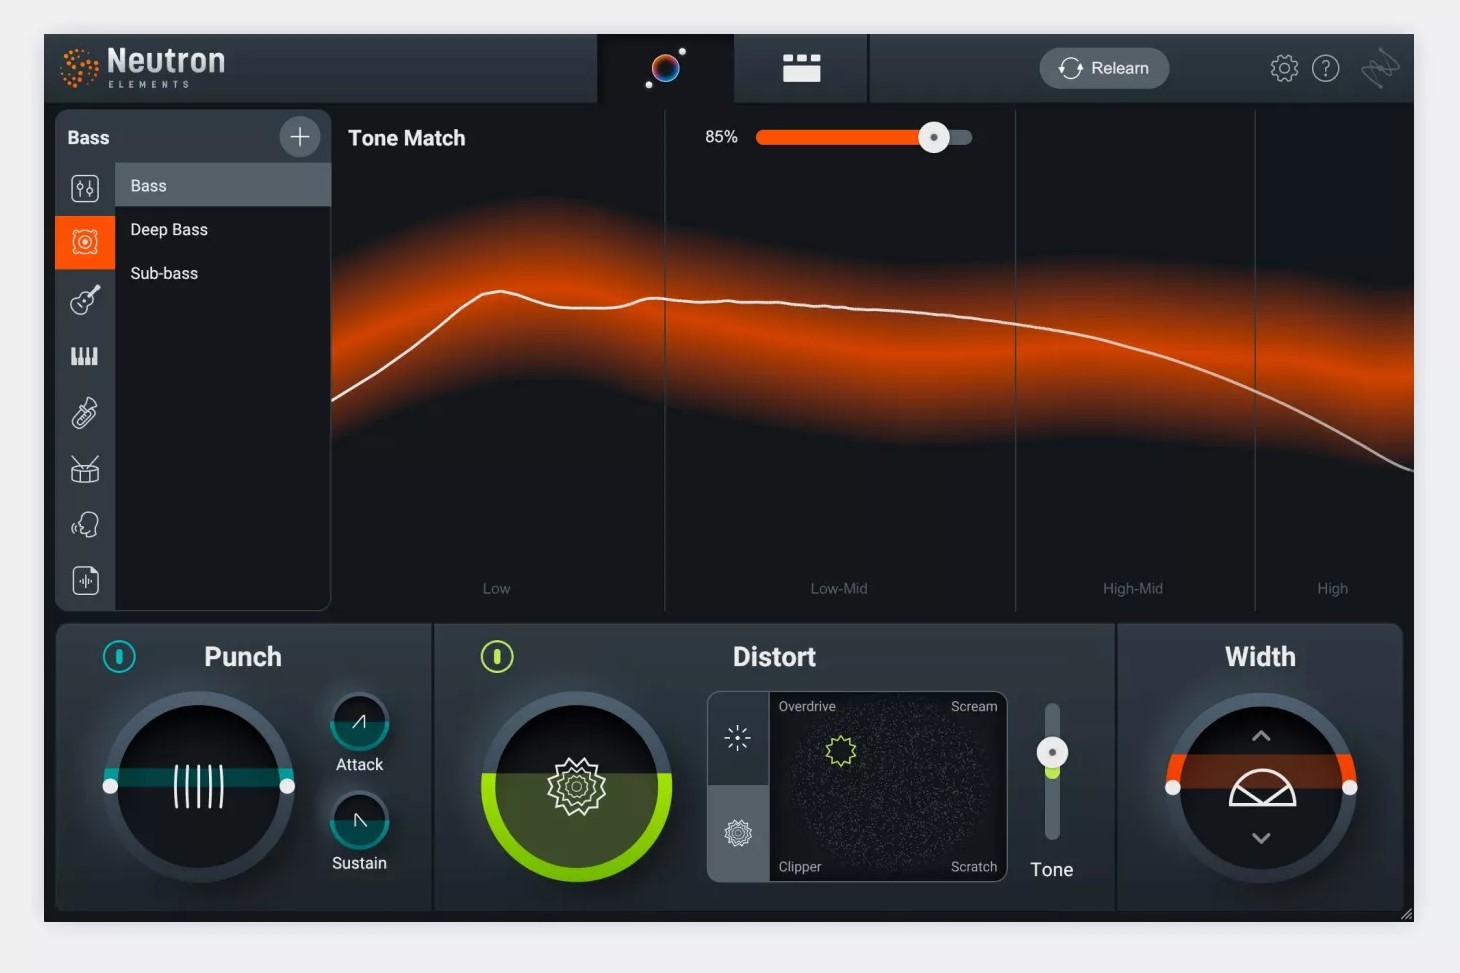Click the Width meter icon in dial

click(1262, 788)
